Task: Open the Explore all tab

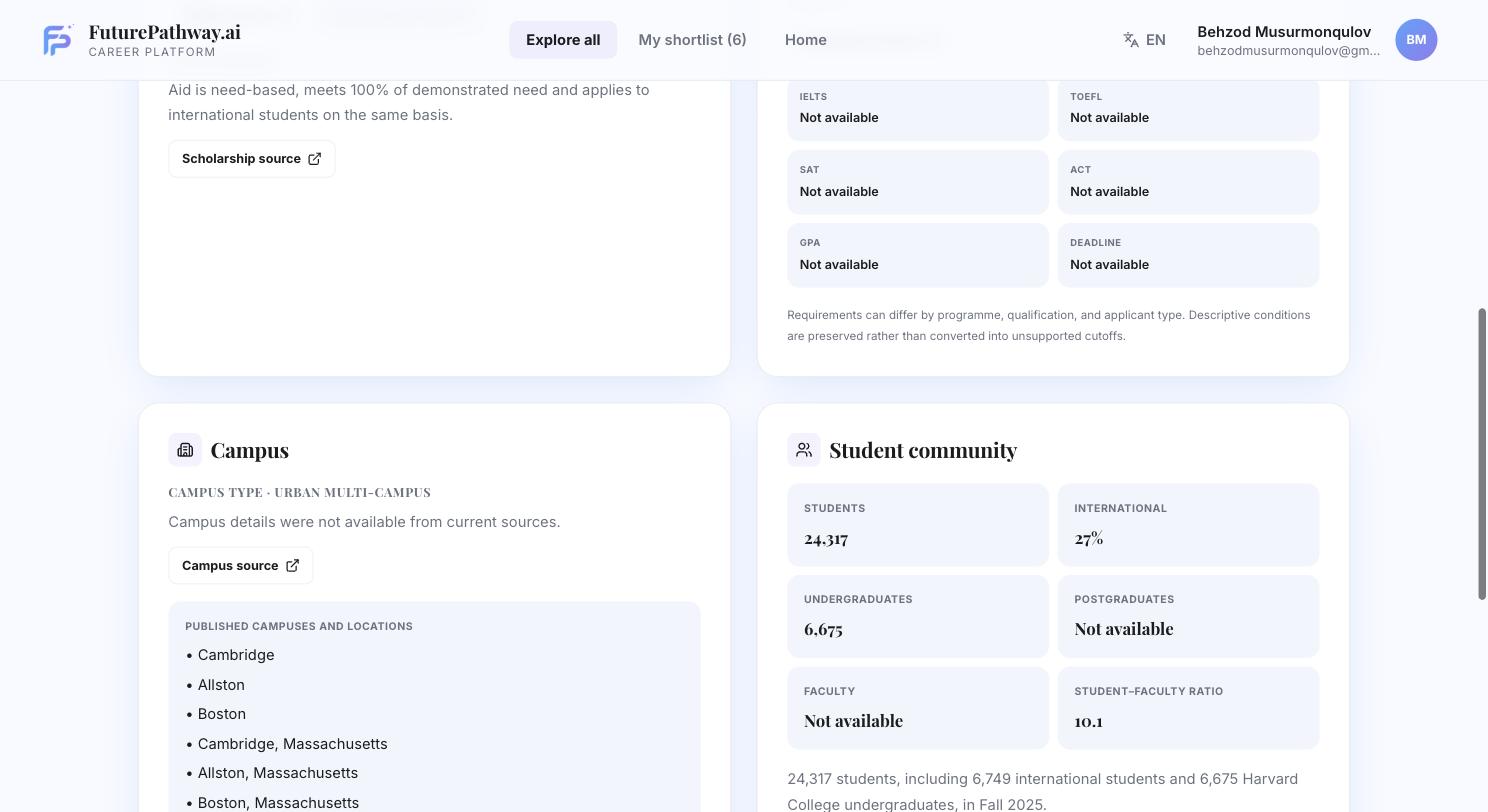Action: click(563, 40)
